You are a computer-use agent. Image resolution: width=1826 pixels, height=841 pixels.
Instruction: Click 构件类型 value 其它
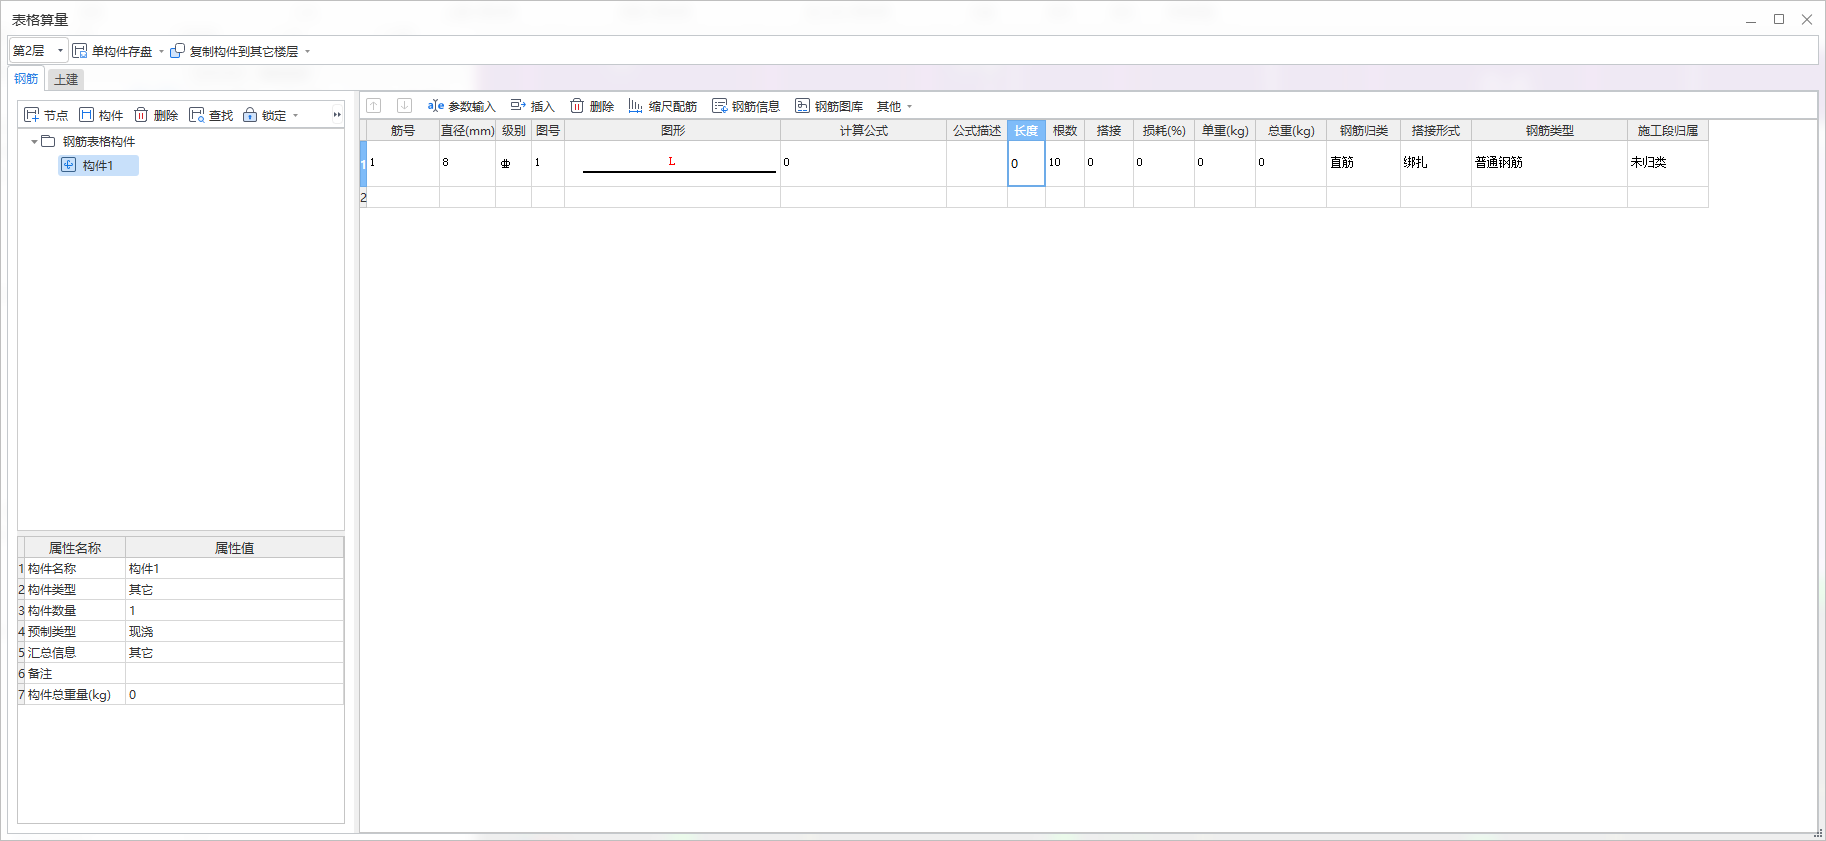234,590
